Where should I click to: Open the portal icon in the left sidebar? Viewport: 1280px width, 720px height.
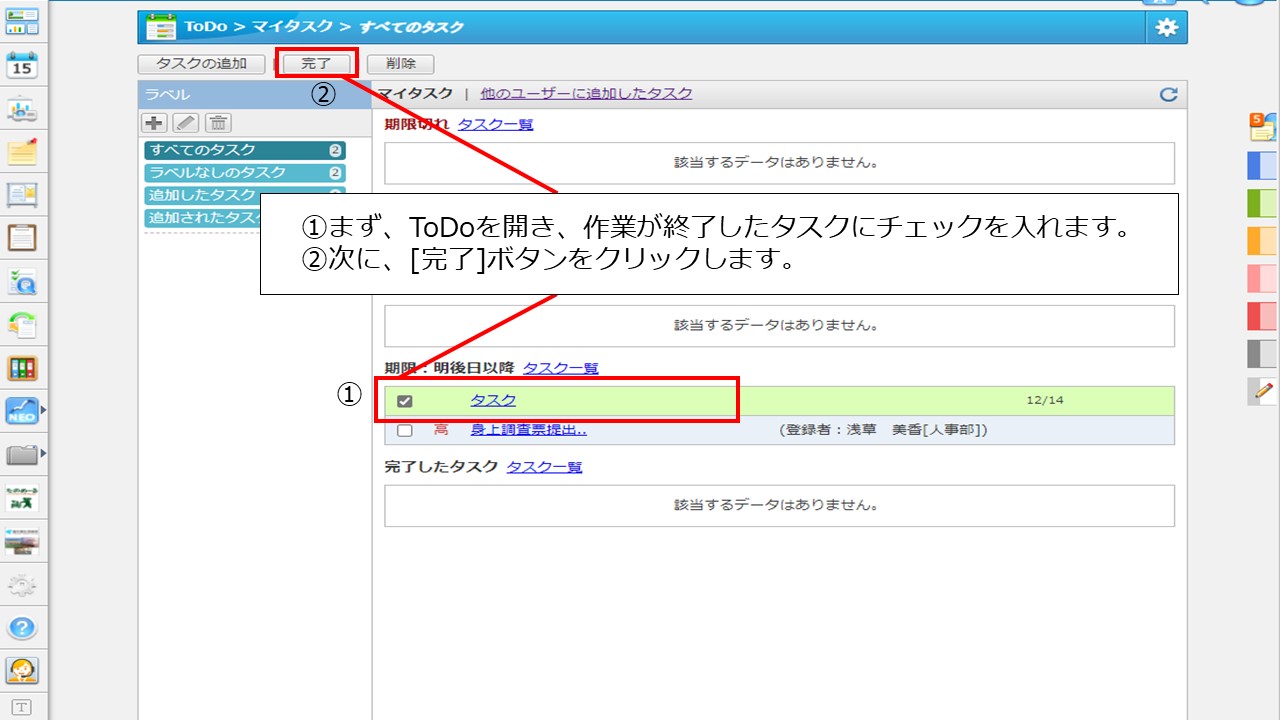pos(22,20)
